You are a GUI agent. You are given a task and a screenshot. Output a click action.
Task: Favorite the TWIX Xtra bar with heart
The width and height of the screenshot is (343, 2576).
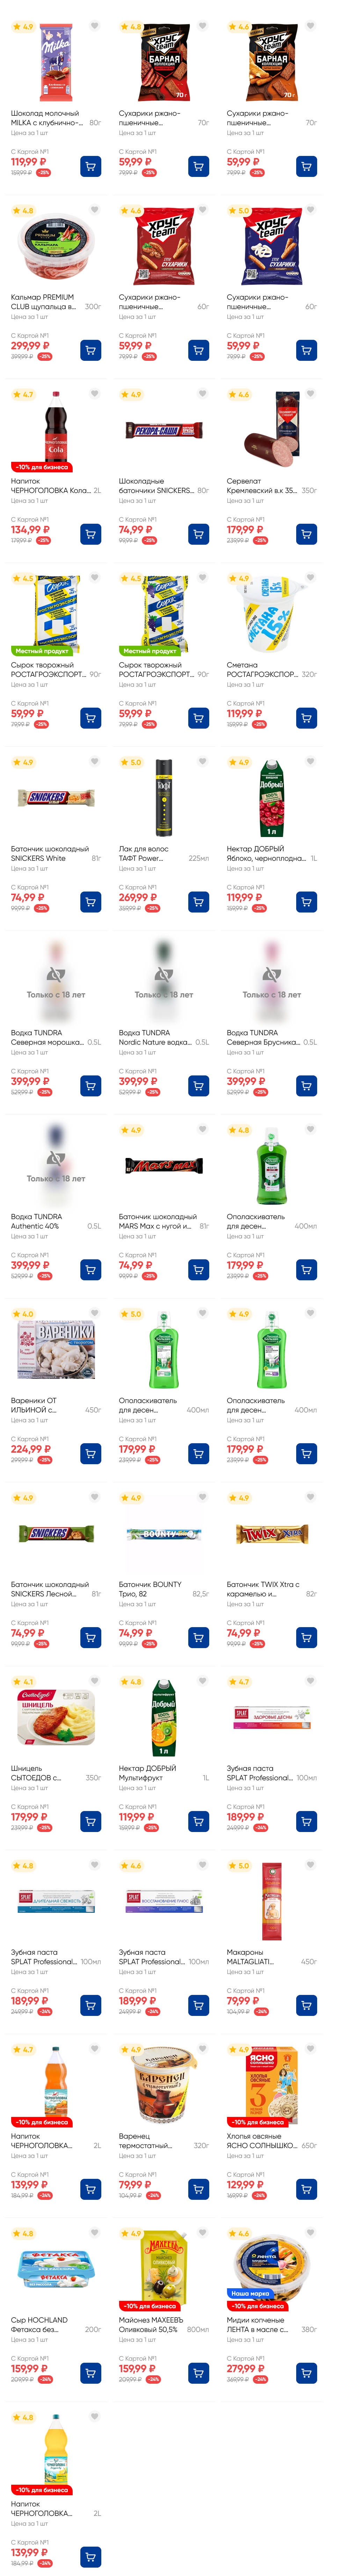[310, 1497]
